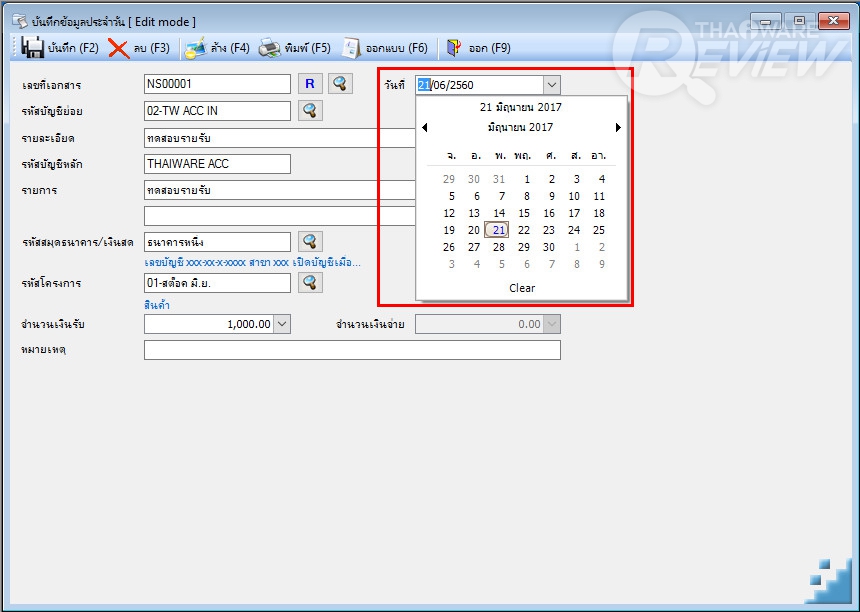The image size is (860, 612).
Task: Click the sub-account code field 02-TW ACC IN
Action: (217, 111)
